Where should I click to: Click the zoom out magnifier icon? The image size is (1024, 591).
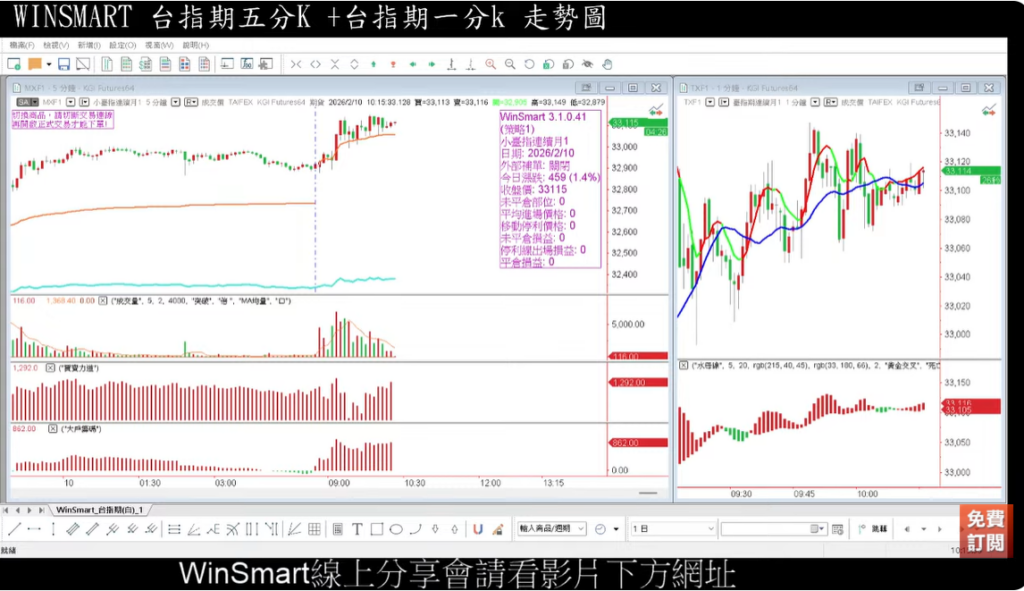pyautogui.click(x=509, y=65)
